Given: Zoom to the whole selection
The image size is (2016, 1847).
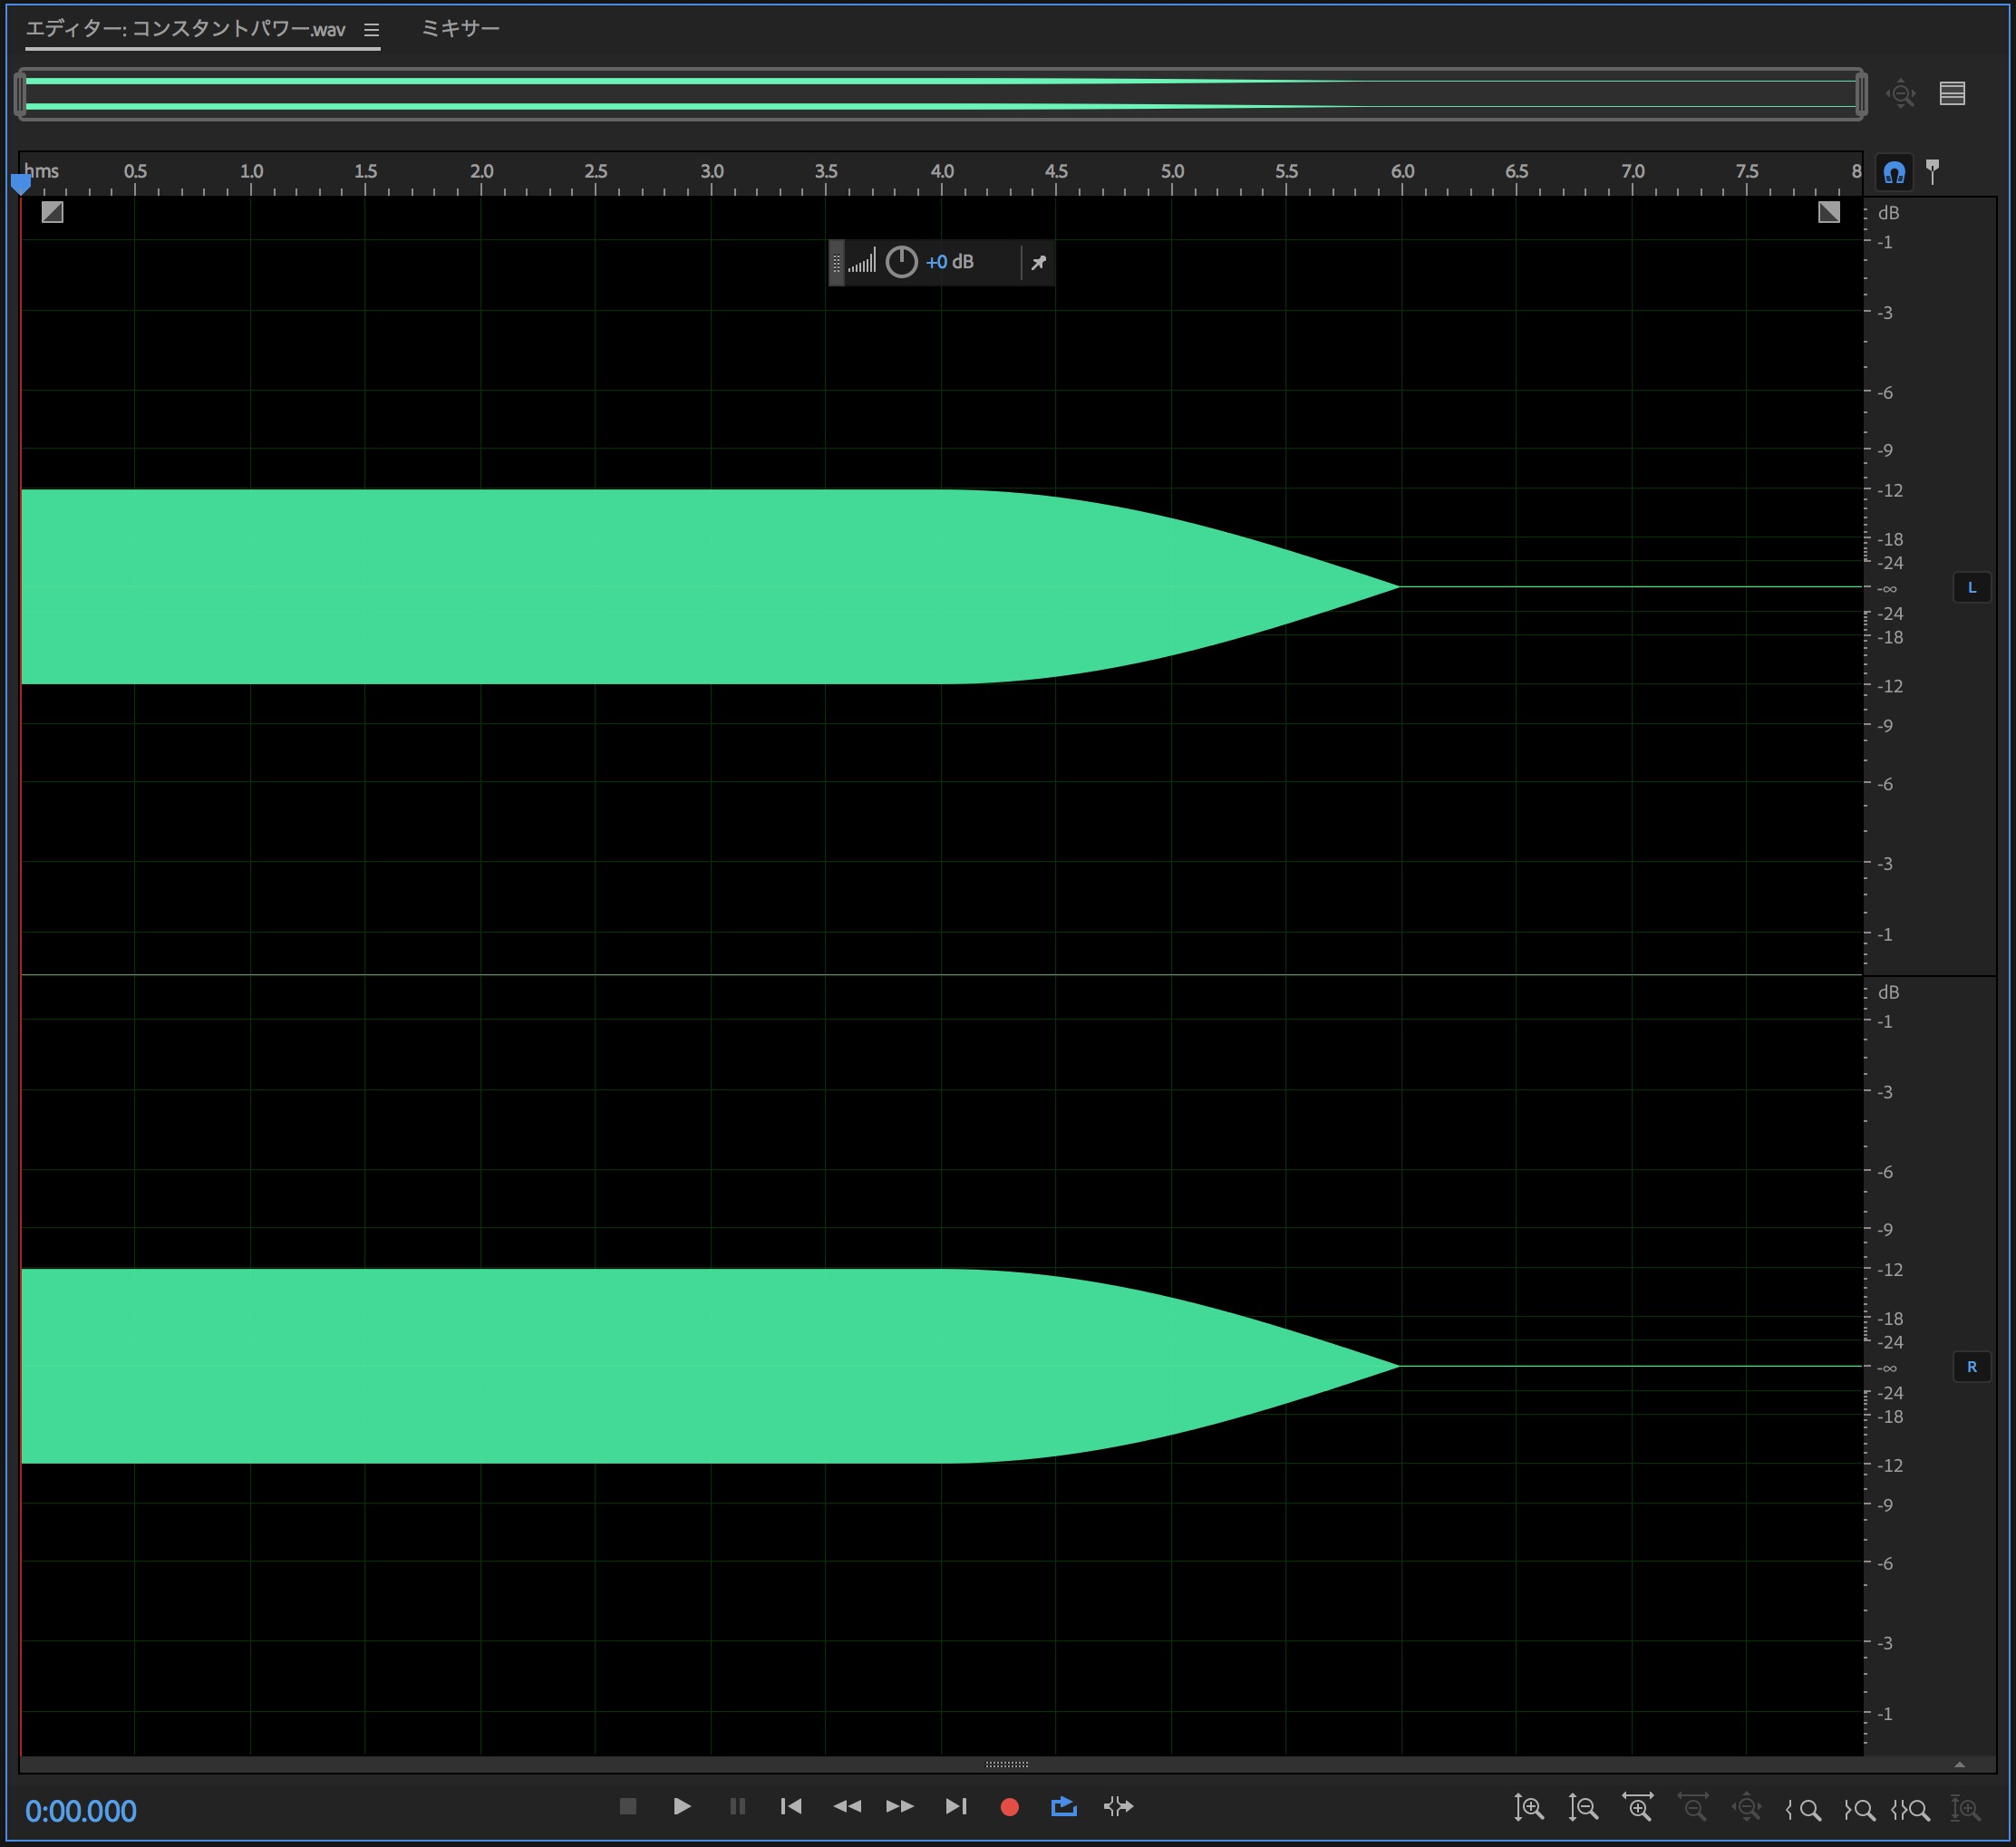Looking at the screenshot, I should (1910, 1809).
